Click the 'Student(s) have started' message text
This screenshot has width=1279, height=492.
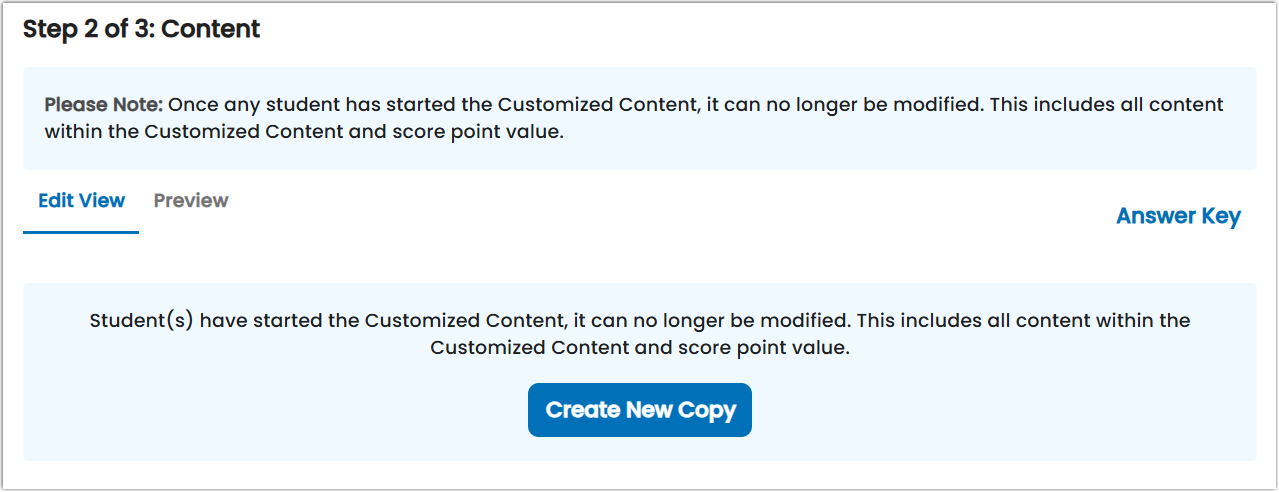pyautogui.click(x=640, y=334)
